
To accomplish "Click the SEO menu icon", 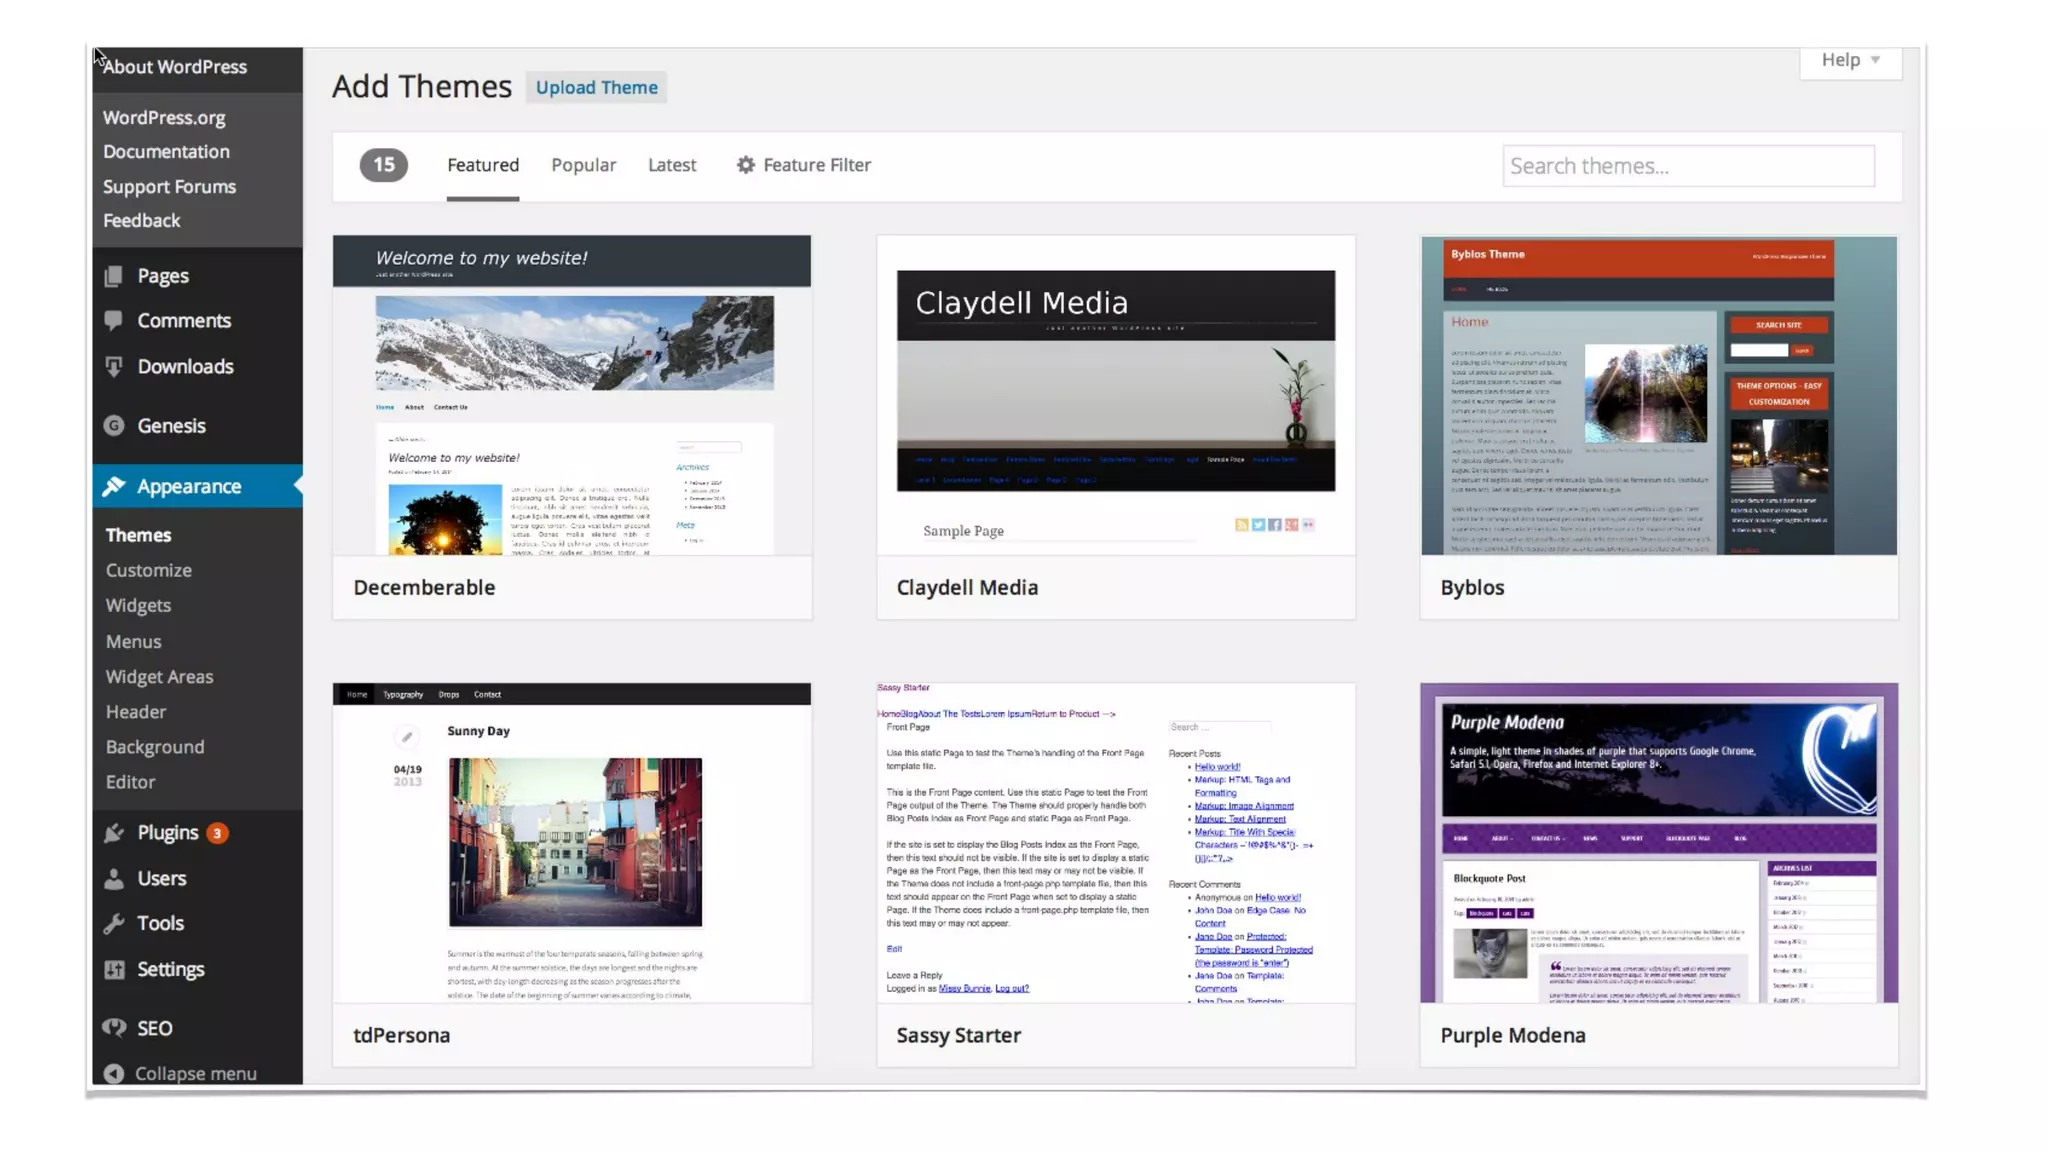I will pyautogui.click(x=114, y=1028).
